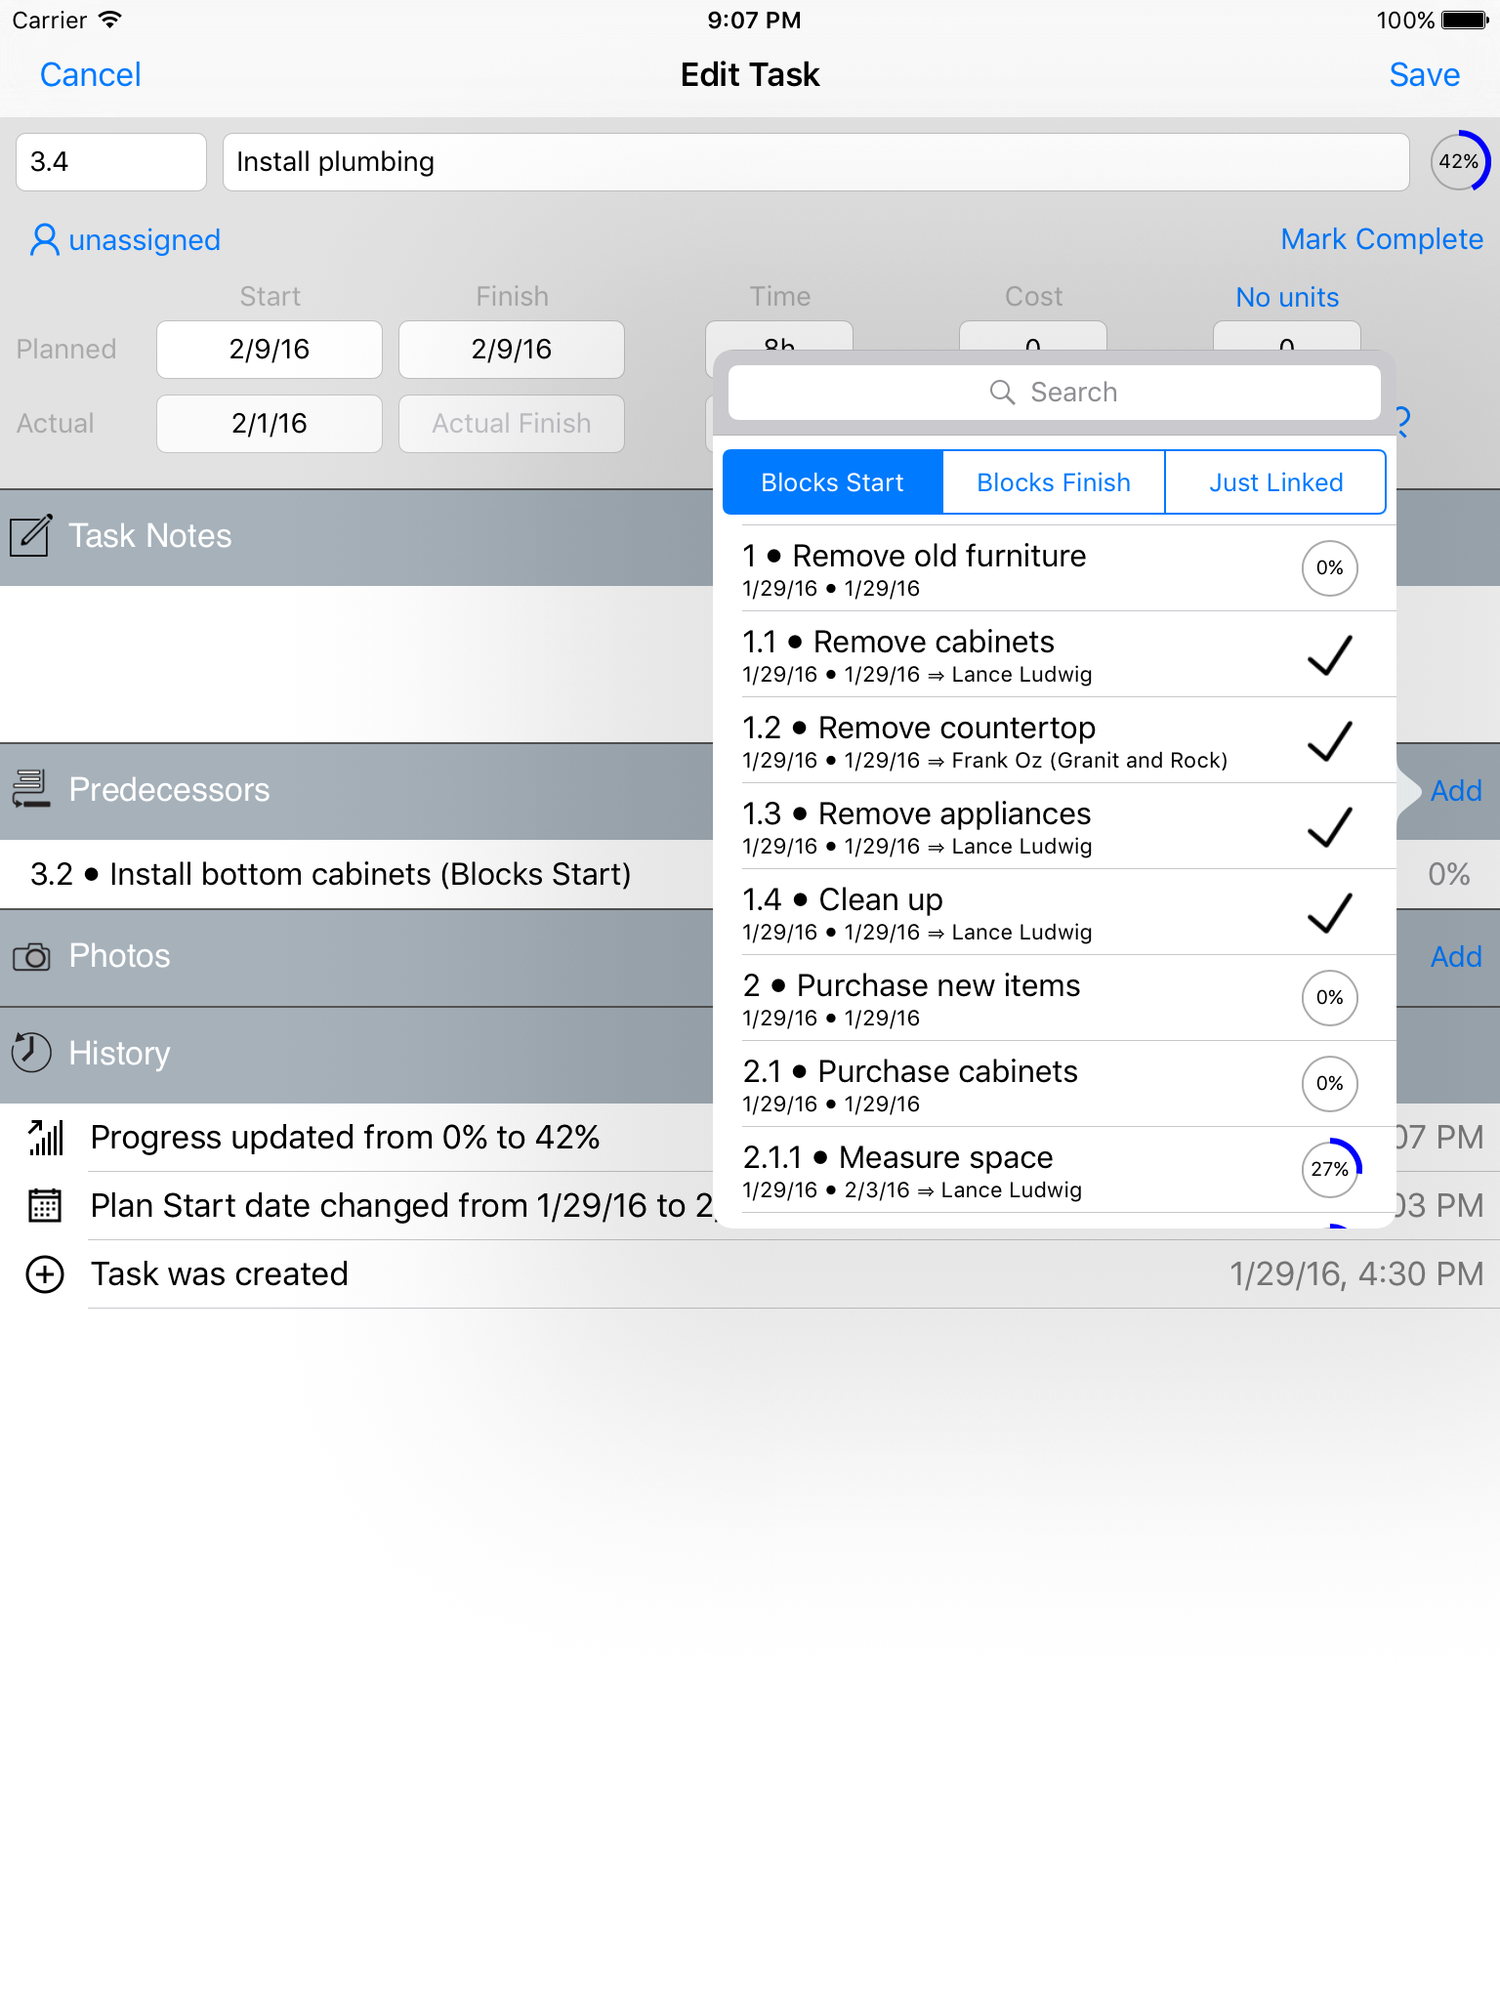Tap plus icon next to Task was created

coord(45,1275)
